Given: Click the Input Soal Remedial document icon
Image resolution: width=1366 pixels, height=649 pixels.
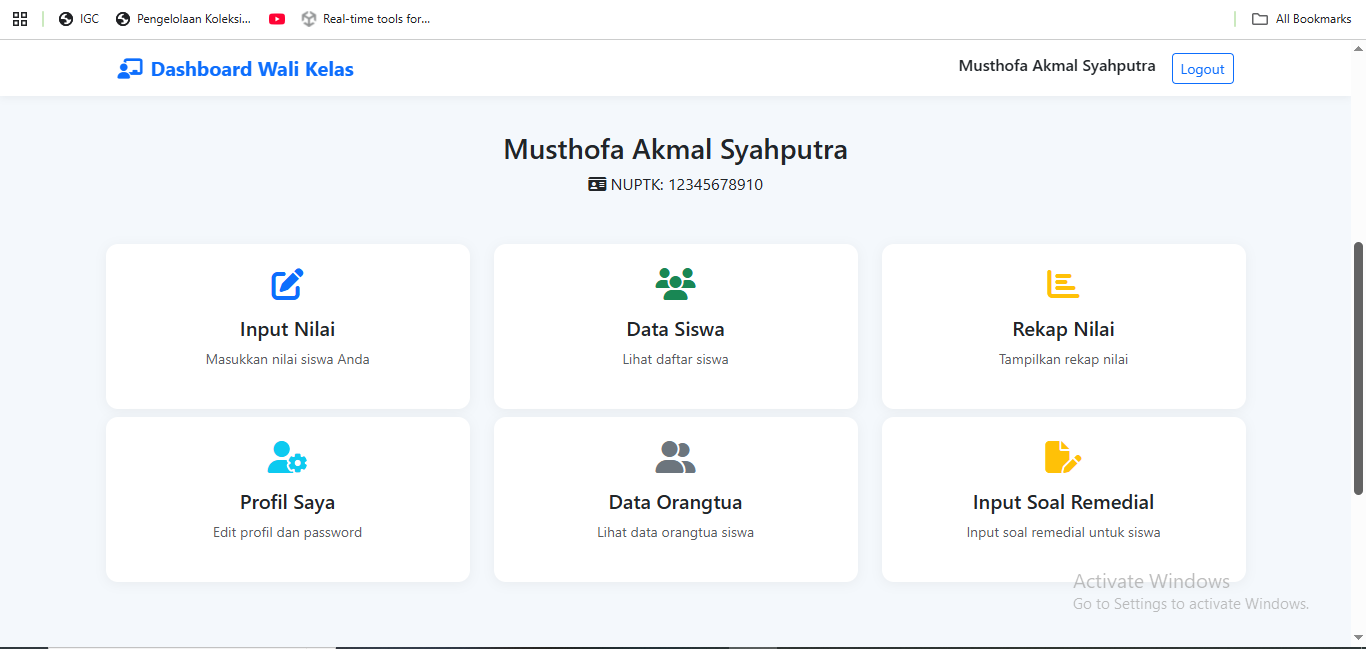Looking at the screenshot, I should pyautogui.click(x=1063, y=458).
